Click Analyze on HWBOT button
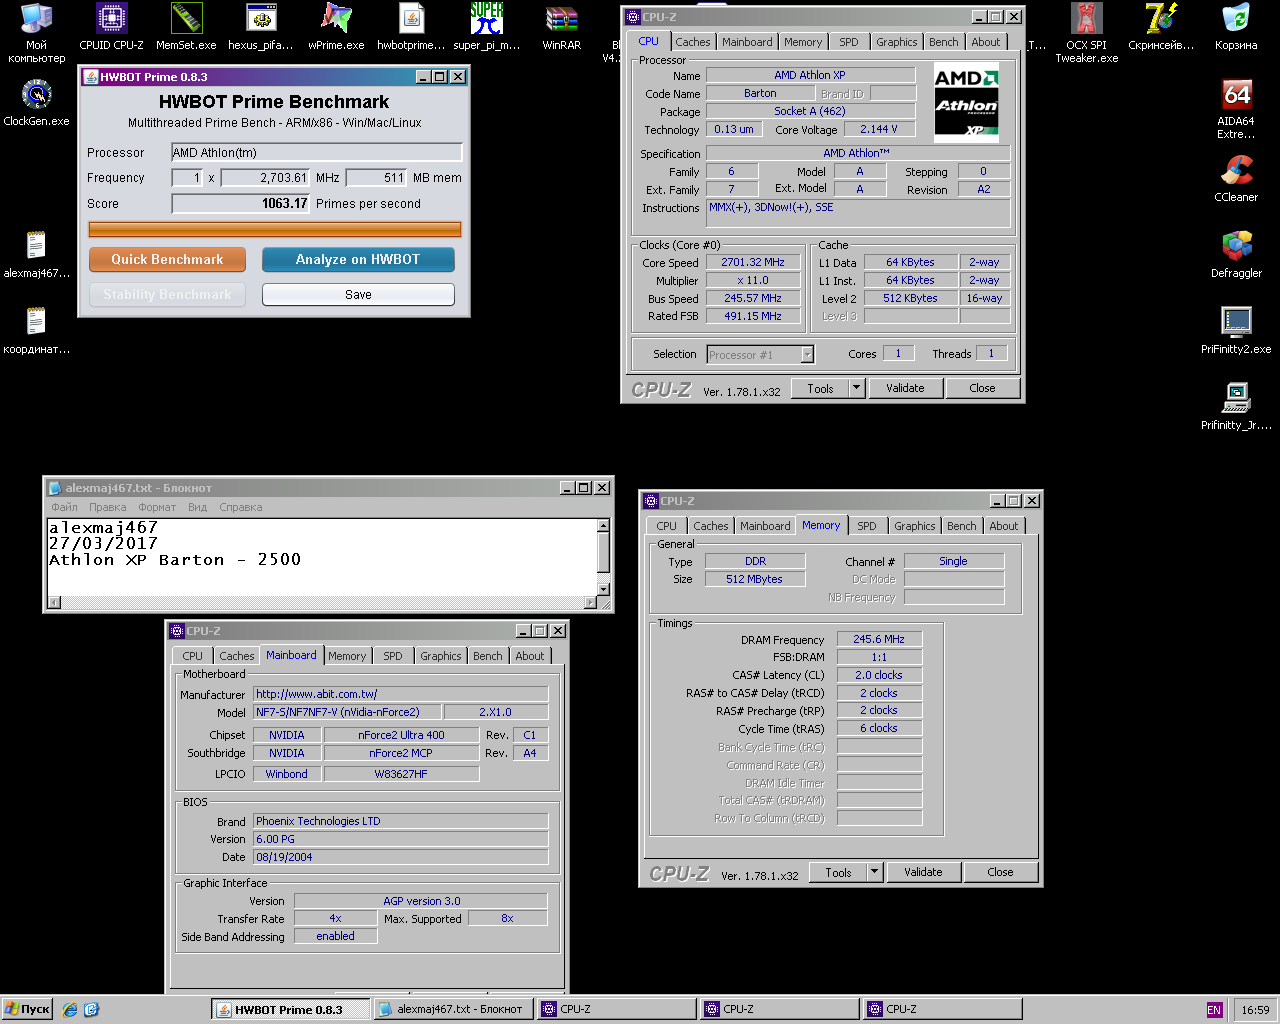The image size is (1280, 1024). tap(358, 260)
